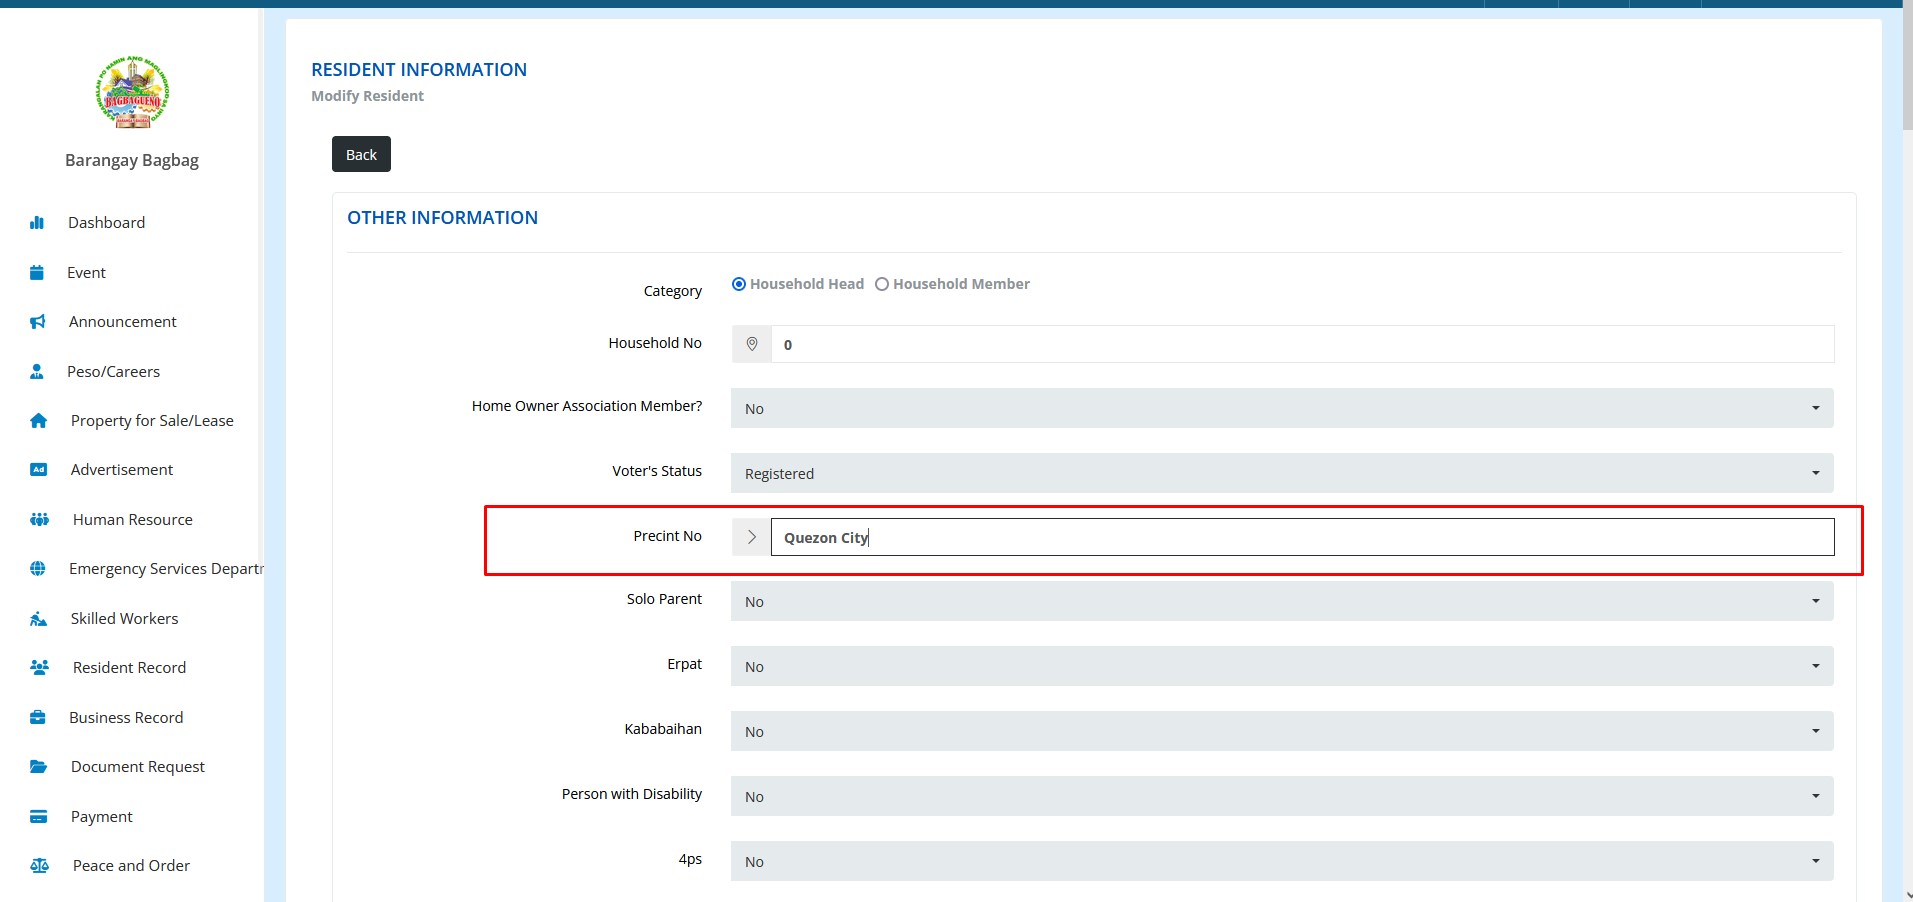Open the Voter's Status dropdown
The image size is (1913, 902).
click(x=1281, y=473)
